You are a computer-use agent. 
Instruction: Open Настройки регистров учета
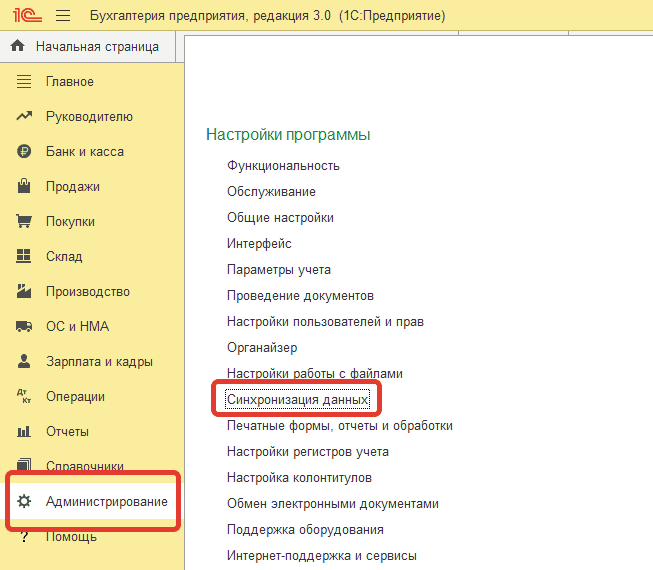click(308, 451)
